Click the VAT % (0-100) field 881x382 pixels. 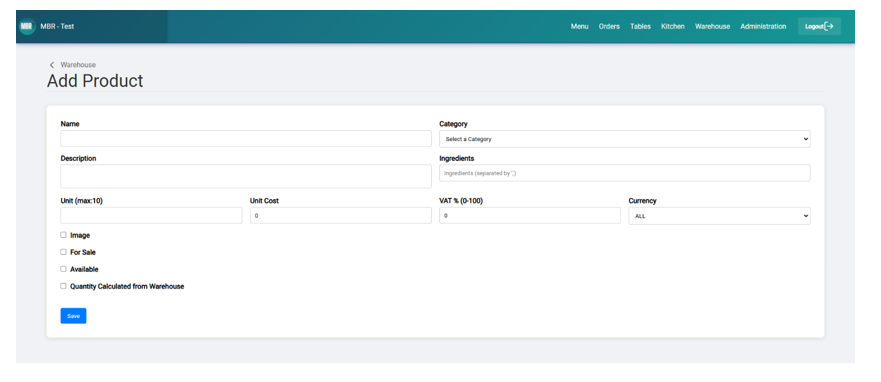(x=530, y=216)
